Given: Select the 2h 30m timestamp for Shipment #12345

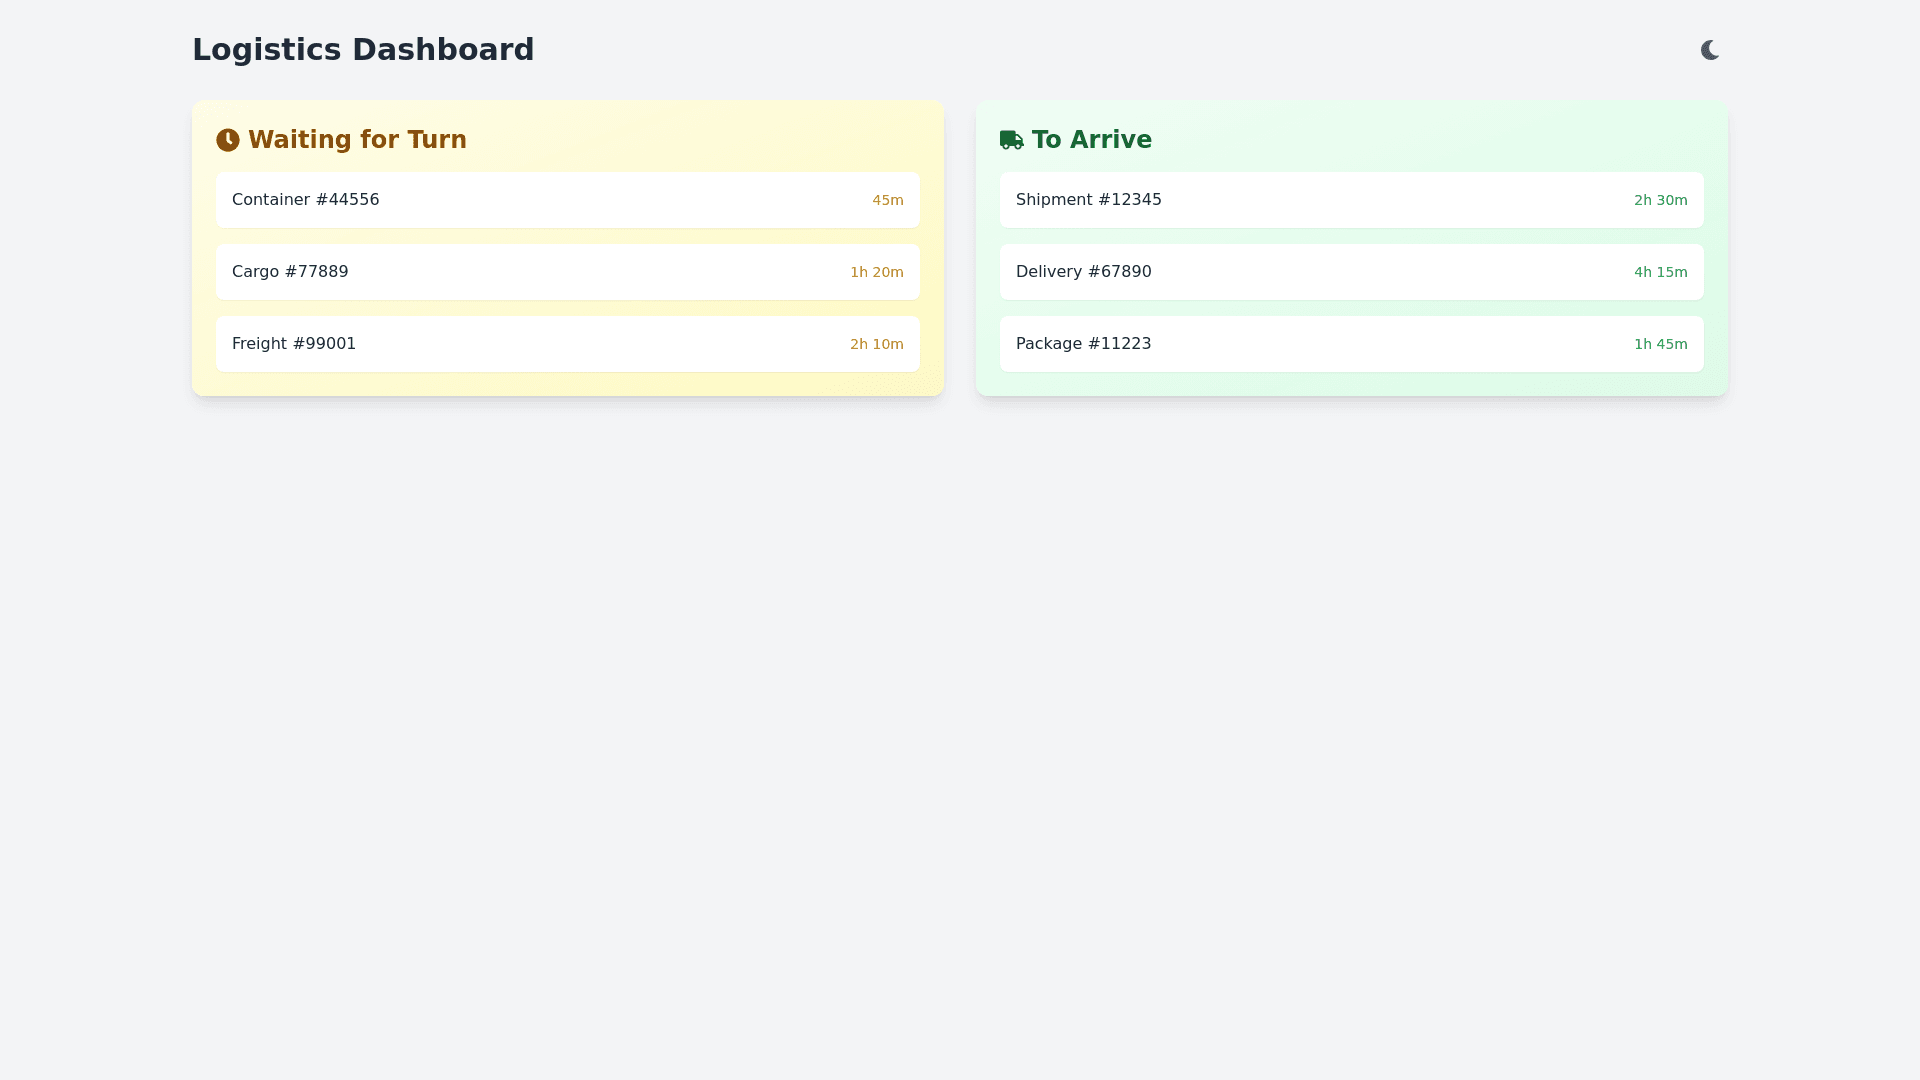Looking at the screenshot, I should (1660, 200).
